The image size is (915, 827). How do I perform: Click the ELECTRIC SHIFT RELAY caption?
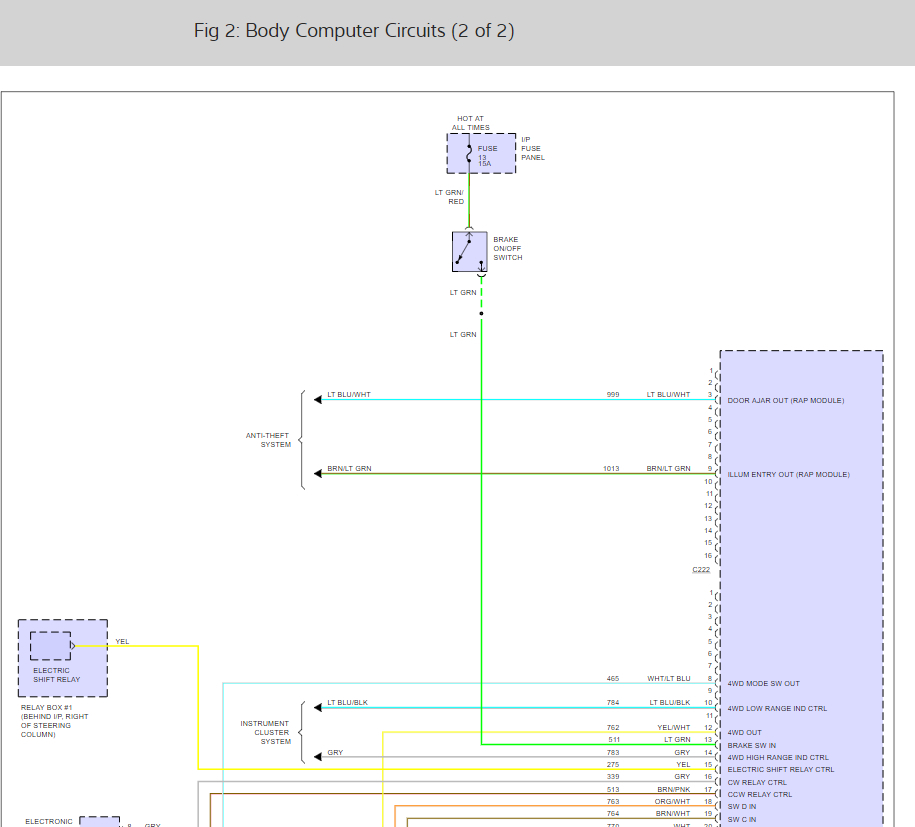coord(57,675)
